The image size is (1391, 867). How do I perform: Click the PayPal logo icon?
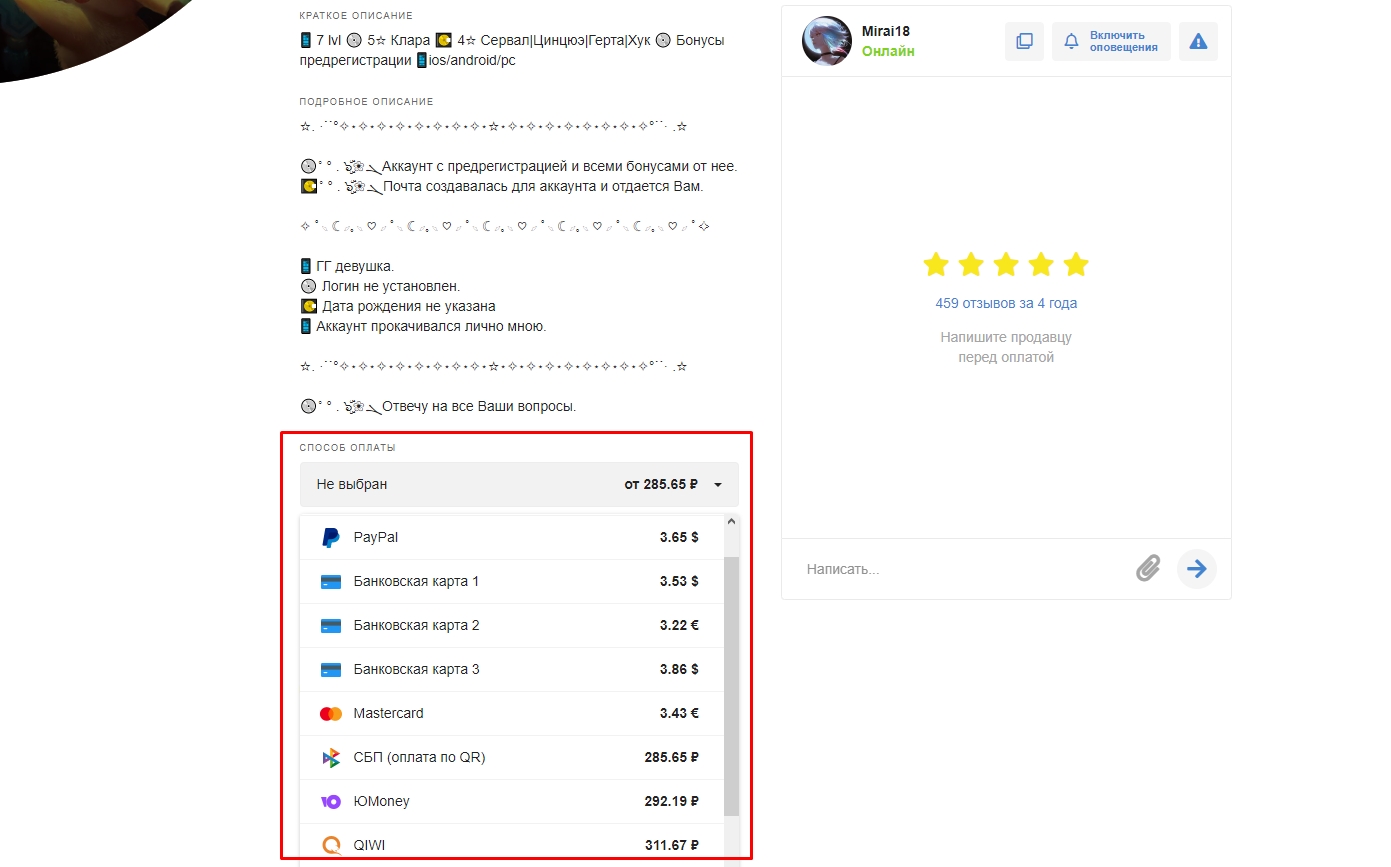pyautogui.click(x=331, y=538)
